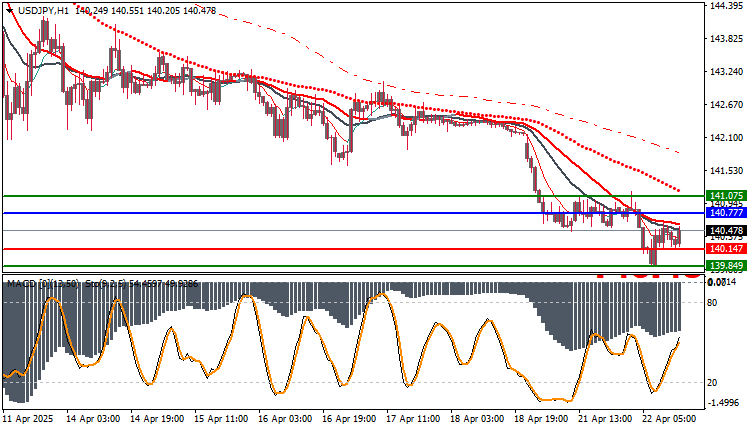The height and width of the screenshot is (430, 750).
Task: Click the Sto(9,3,5) indicator values label
Action: pyautogui.click(x=142, y=284)
